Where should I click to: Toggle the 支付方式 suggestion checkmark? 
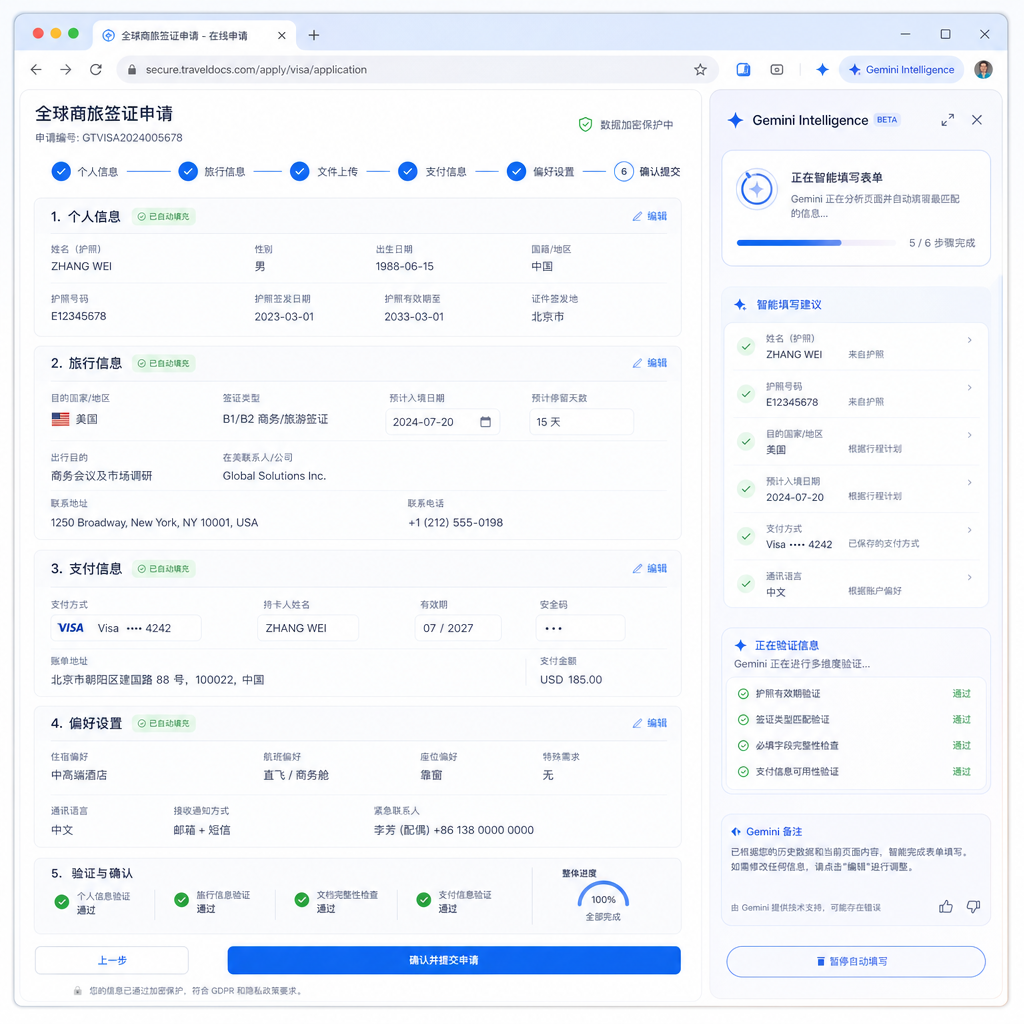pos(746,536)
